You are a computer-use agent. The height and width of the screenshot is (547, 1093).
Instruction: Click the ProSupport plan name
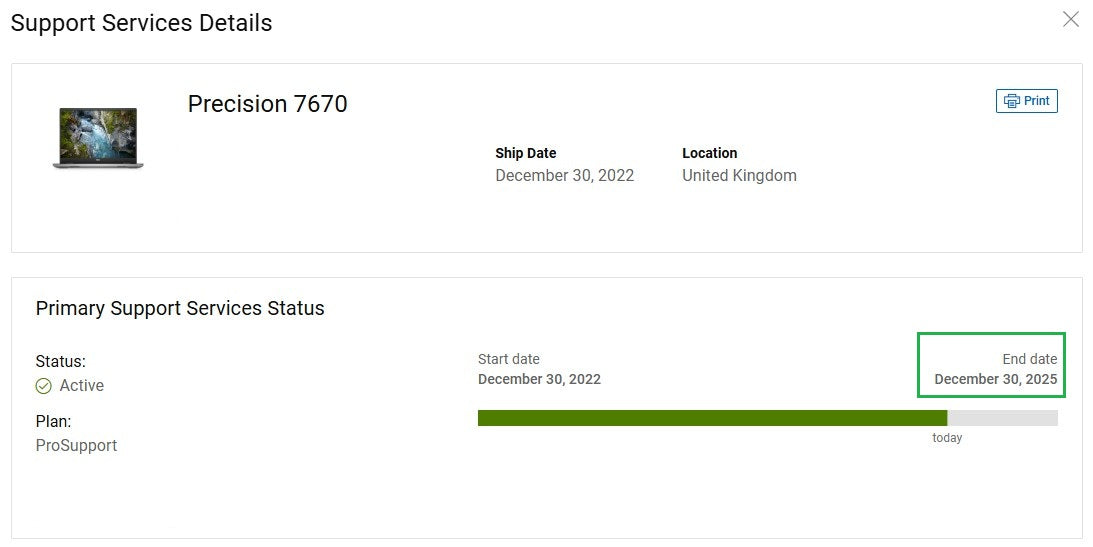pos(77,446)
